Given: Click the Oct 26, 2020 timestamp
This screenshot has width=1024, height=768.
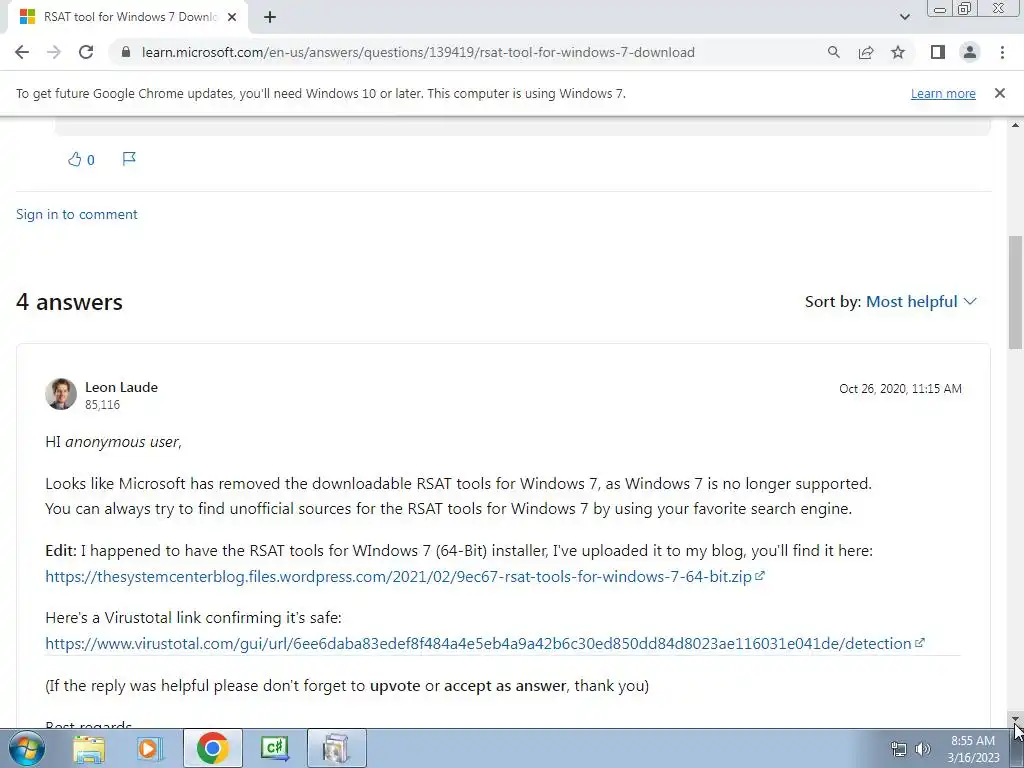Looking at the screenshot, I should coord(900,389).
